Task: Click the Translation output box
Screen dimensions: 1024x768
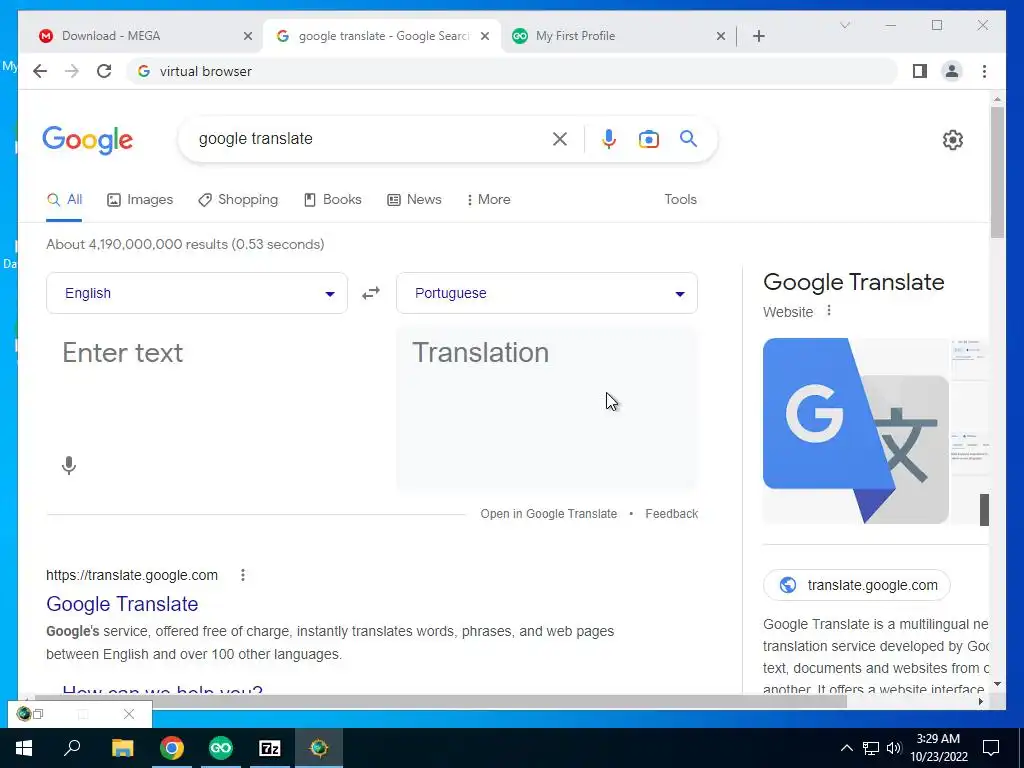Action: pyautogui.click(x=547, y=409)
